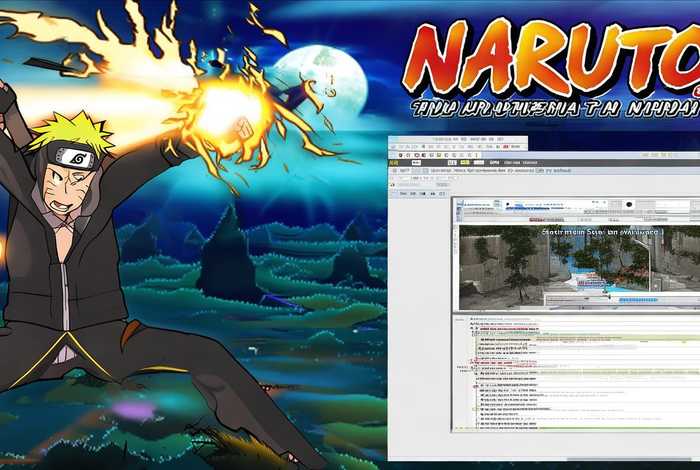Viewport: 700px width, 470px height.
Task: Select the leftmost orange item in the dark menu bar
Action: (x=391, y=162)
